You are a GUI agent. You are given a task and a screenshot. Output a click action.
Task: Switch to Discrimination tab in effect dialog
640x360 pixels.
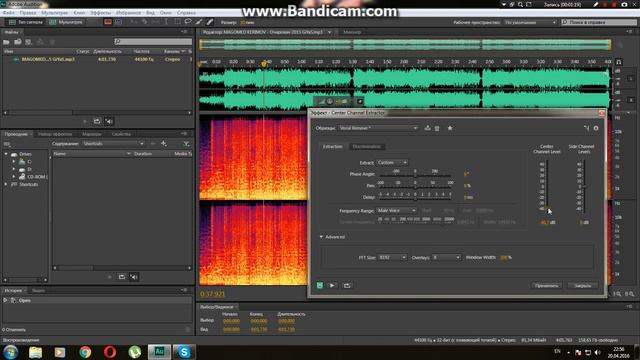(x=367, y=147)
